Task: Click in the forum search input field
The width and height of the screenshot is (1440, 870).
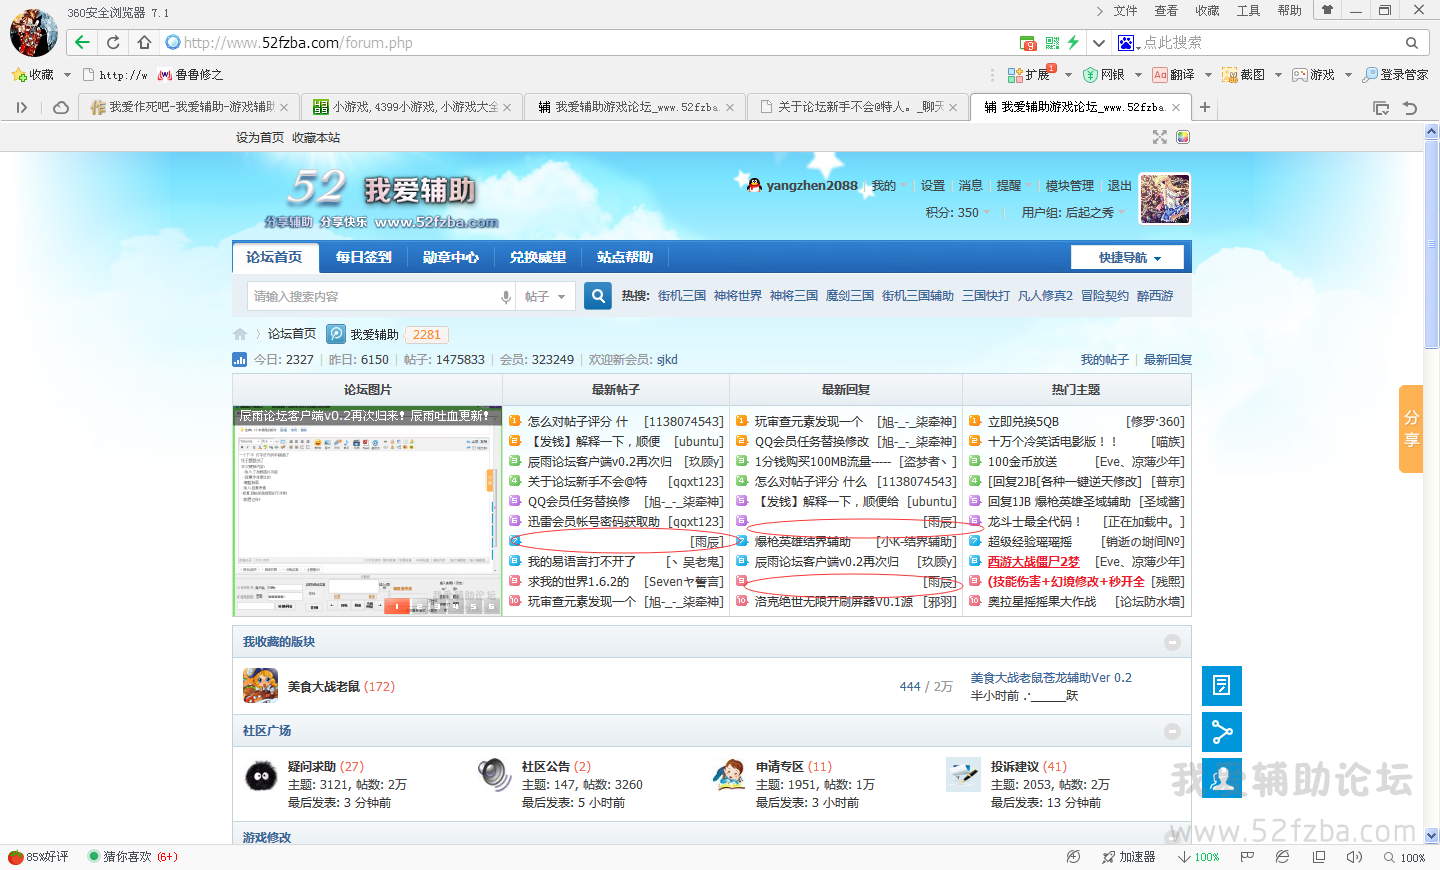Action: coord(372,297)
